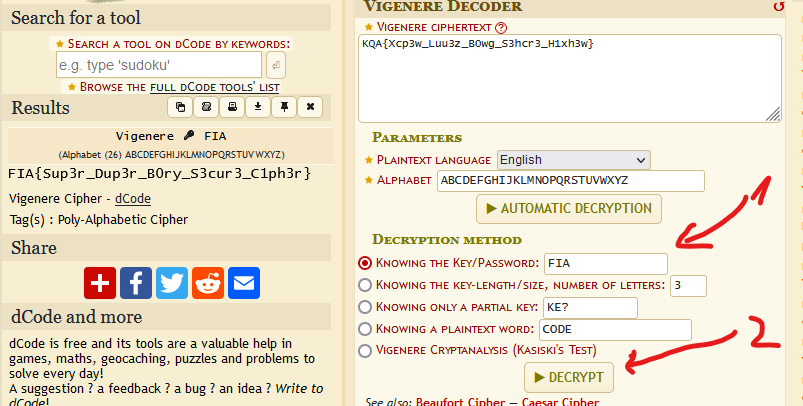Select the Knowing the key-length/size method
Image resolution: width=803 pixels, height=406 pixels.
tap(365, 285)
